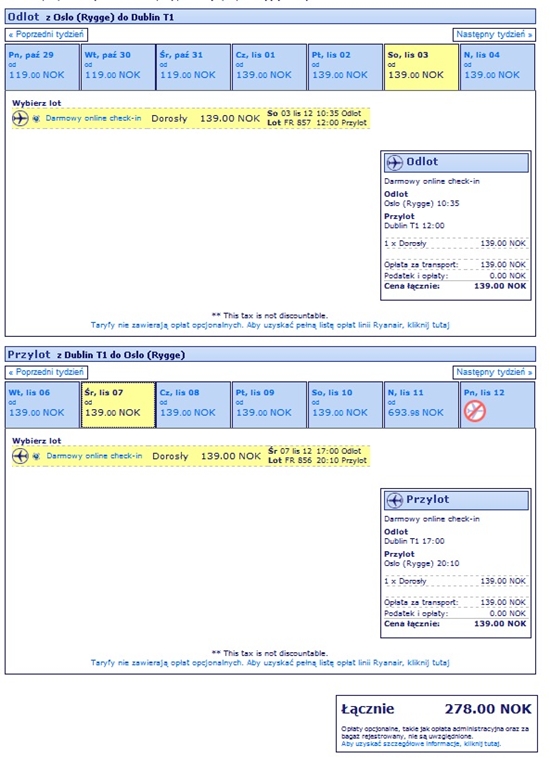Select the Wt, paź 30 departure date tab
Viewport: 550px width, 758px height.
[x=118, y=67]
